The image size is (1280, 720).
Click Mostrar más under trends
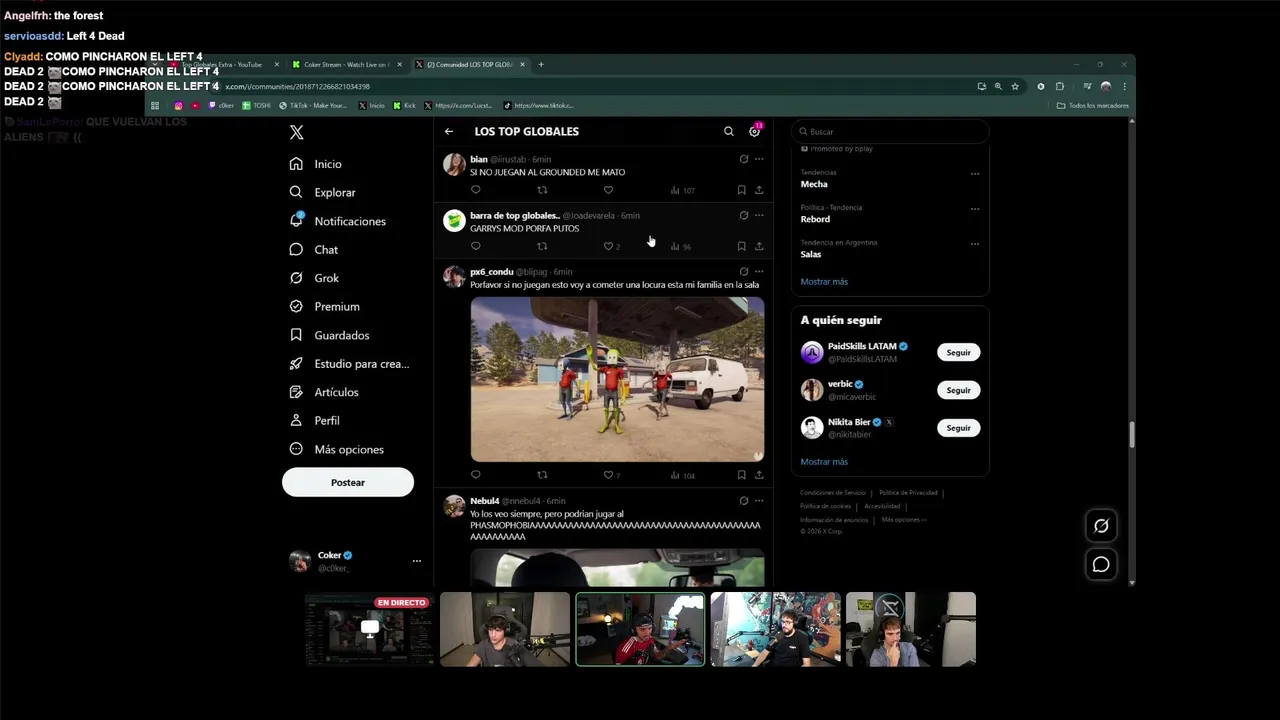pos(824,282)
